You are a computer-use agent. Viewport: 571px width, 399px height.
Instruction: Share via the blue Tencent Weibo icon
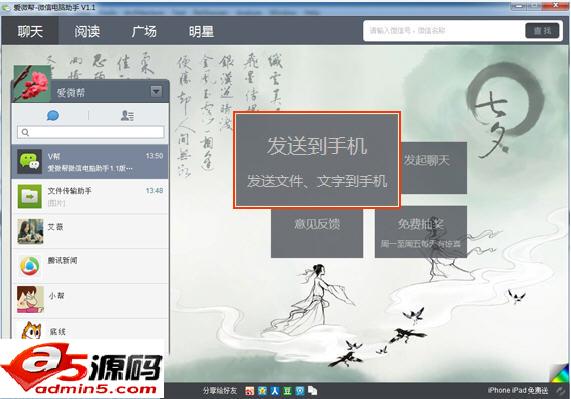click(300, 391)
